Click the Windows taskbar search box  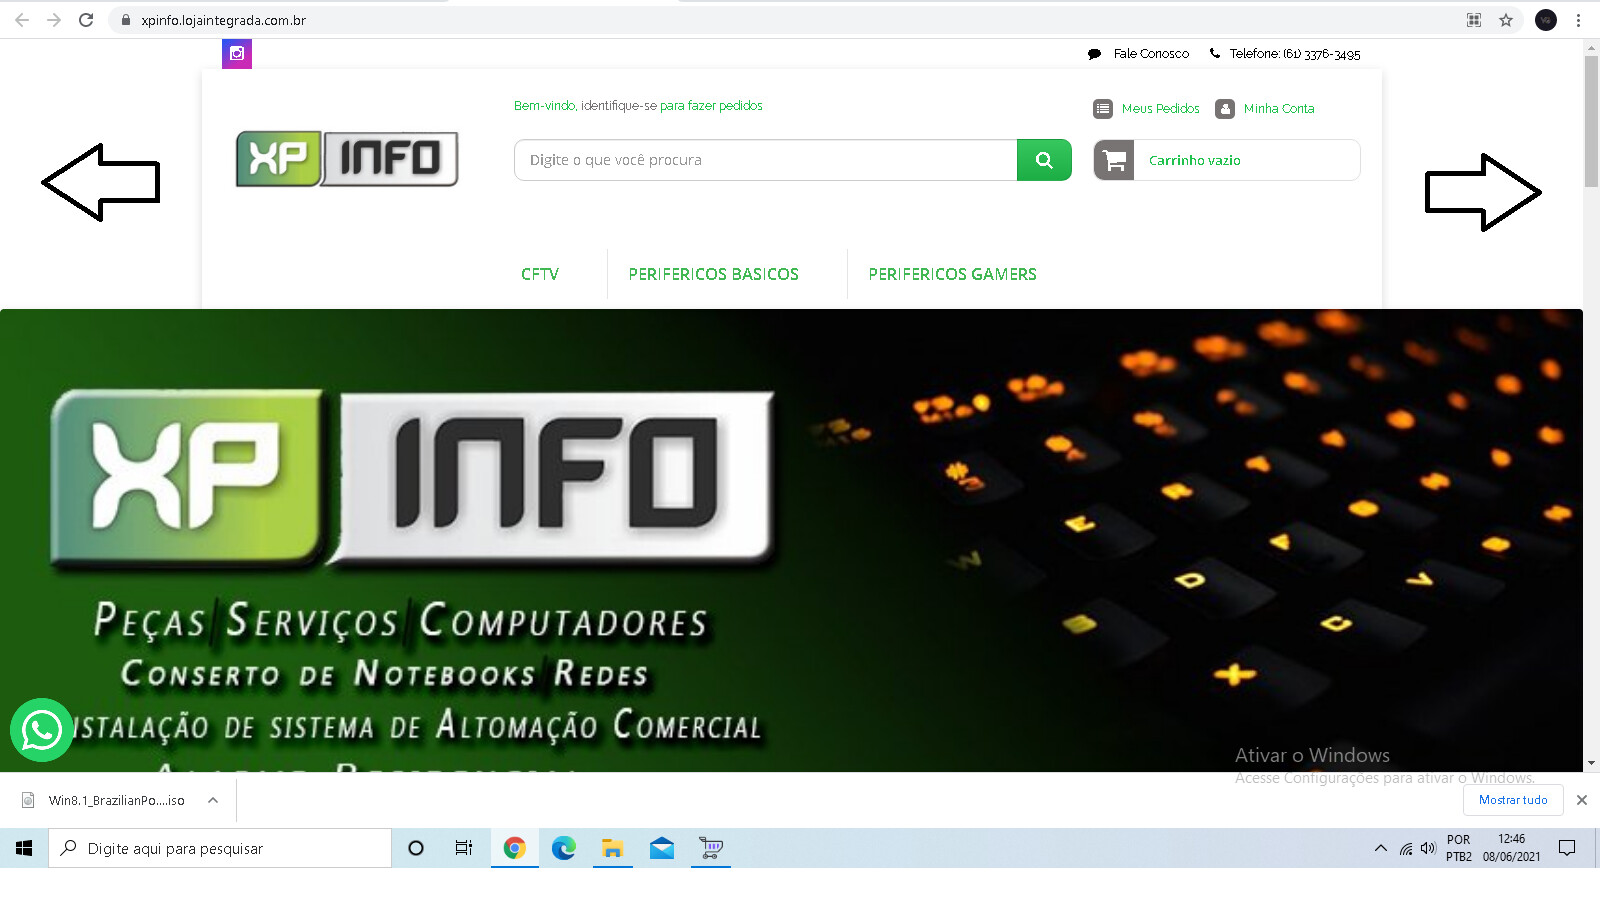click(x=220, y=848)
